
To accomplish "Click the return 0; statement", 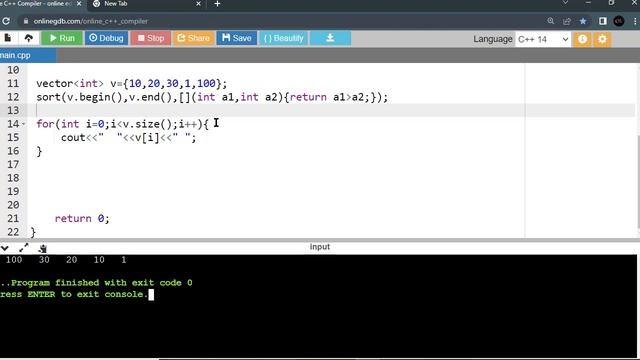I will pos(82,219).
